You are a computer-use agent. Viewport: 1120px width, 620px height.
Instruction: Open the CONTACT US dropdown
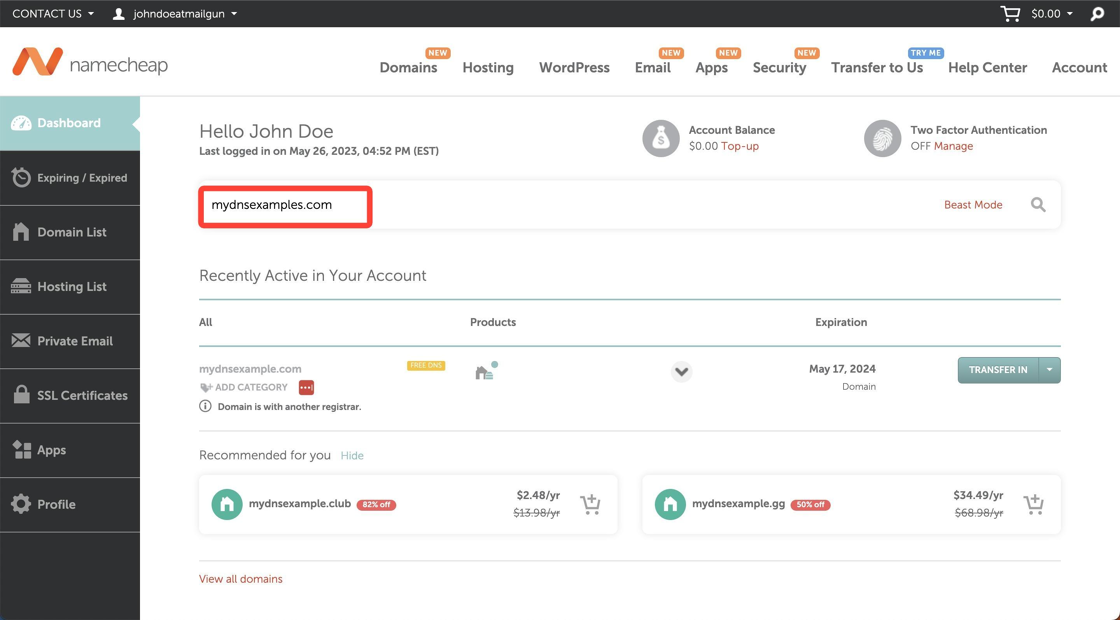pyautogui.click(x=53, y=14)
